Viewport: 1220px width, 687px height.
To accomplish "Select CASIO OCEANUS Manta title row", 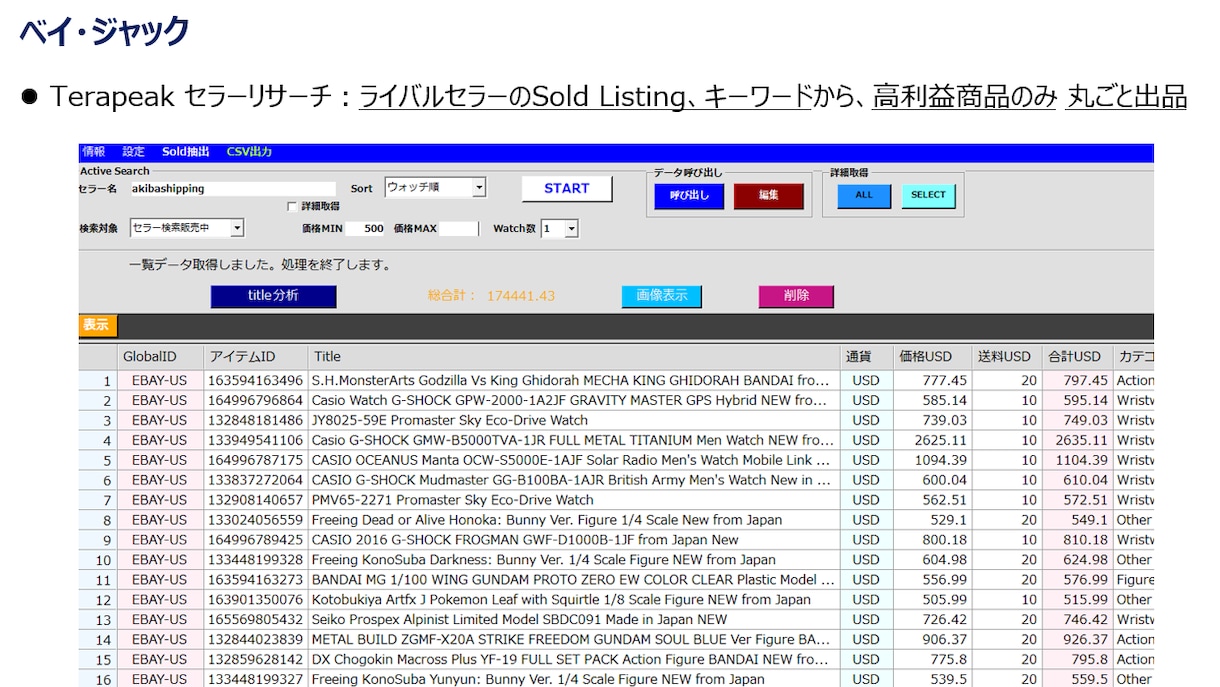I will pos(574,460).
